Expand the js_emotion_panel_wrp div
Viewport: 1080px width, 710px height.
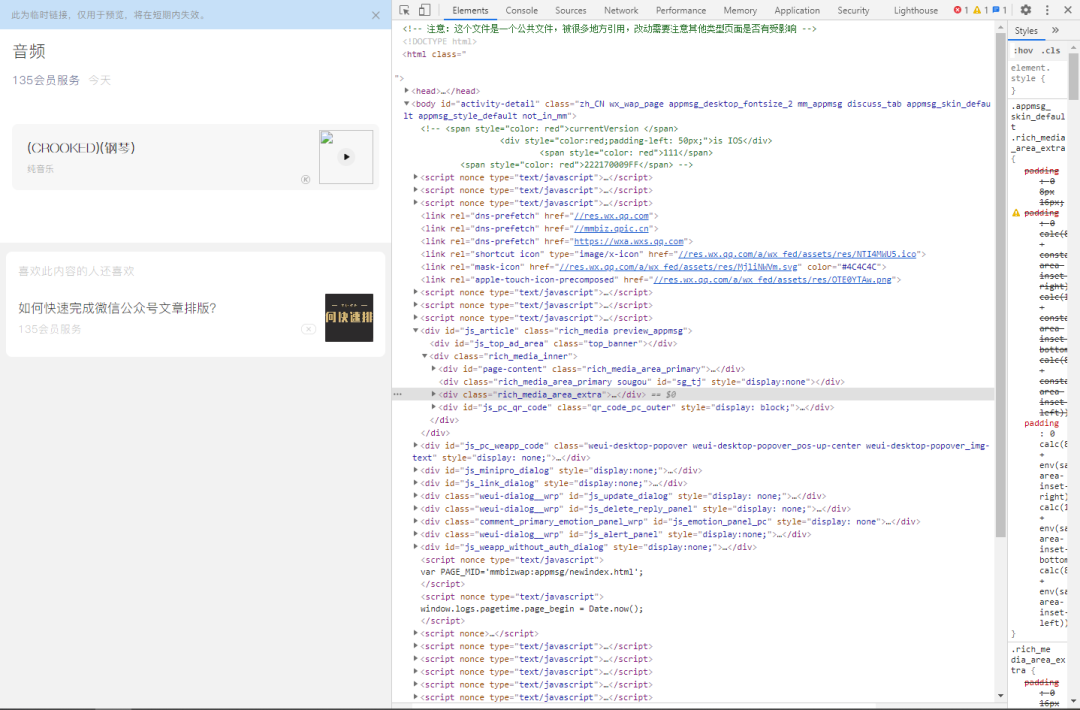(415, 521)
